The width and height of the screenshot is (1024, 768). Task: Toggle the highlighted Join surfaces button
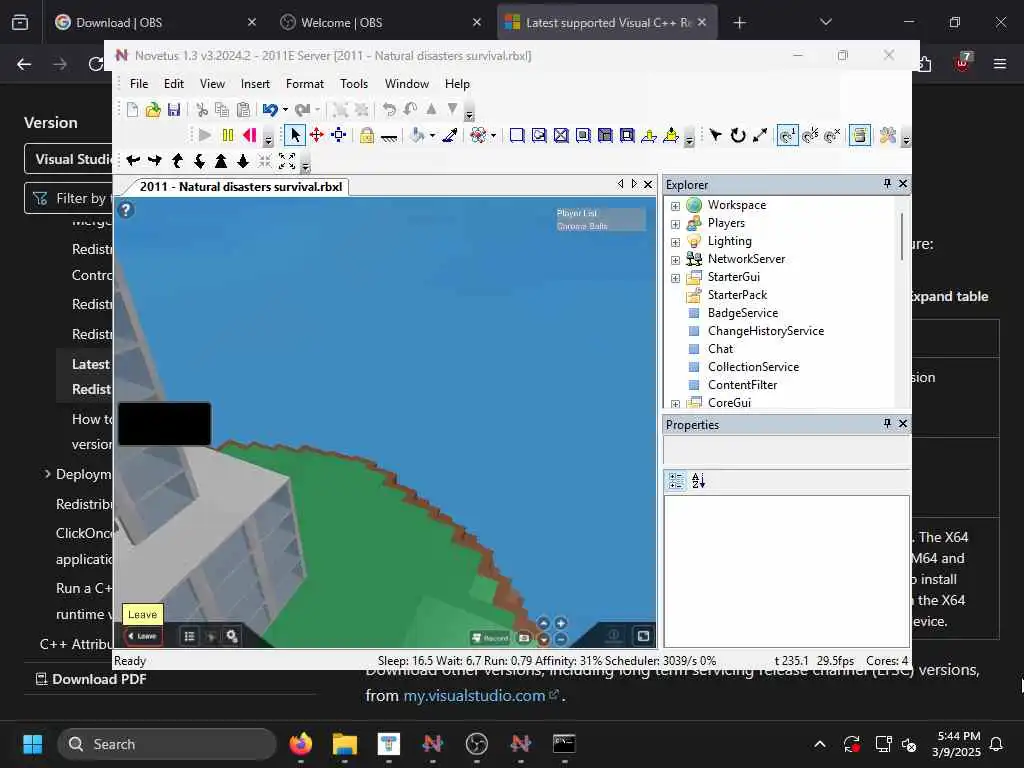860,135
